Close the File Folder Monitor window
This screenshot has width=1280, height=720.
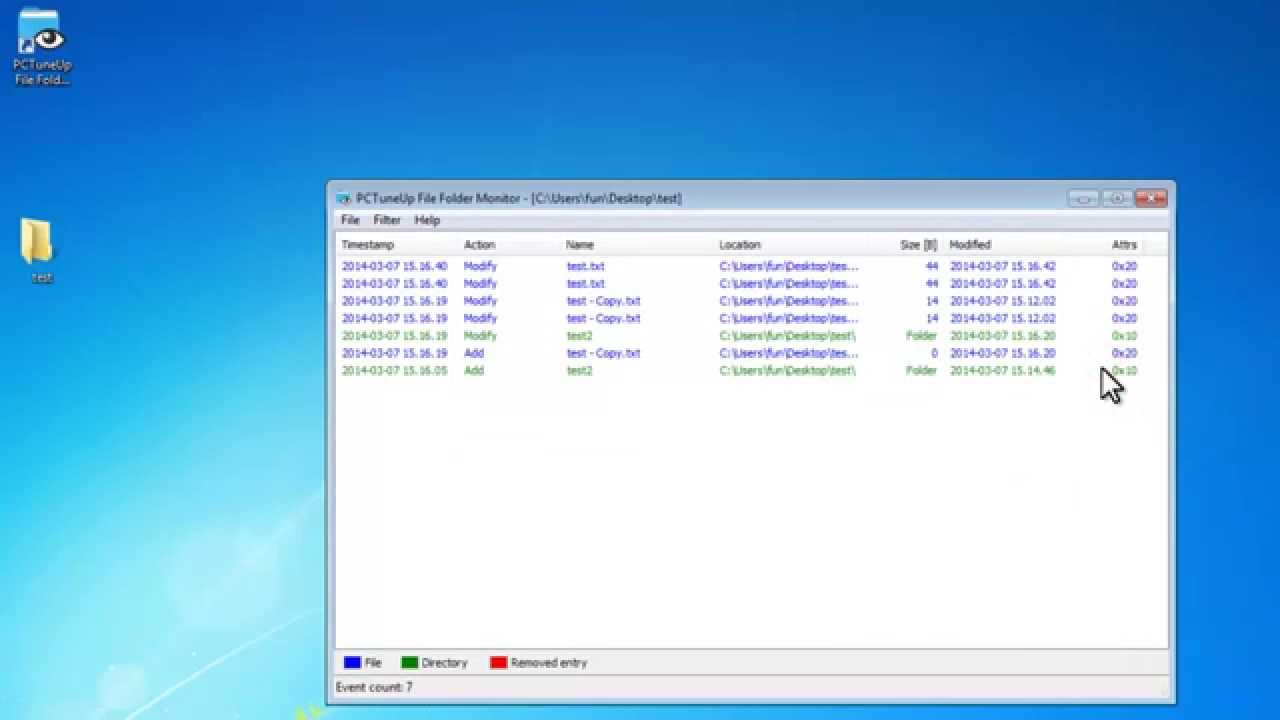click(x=1151, y=198)
